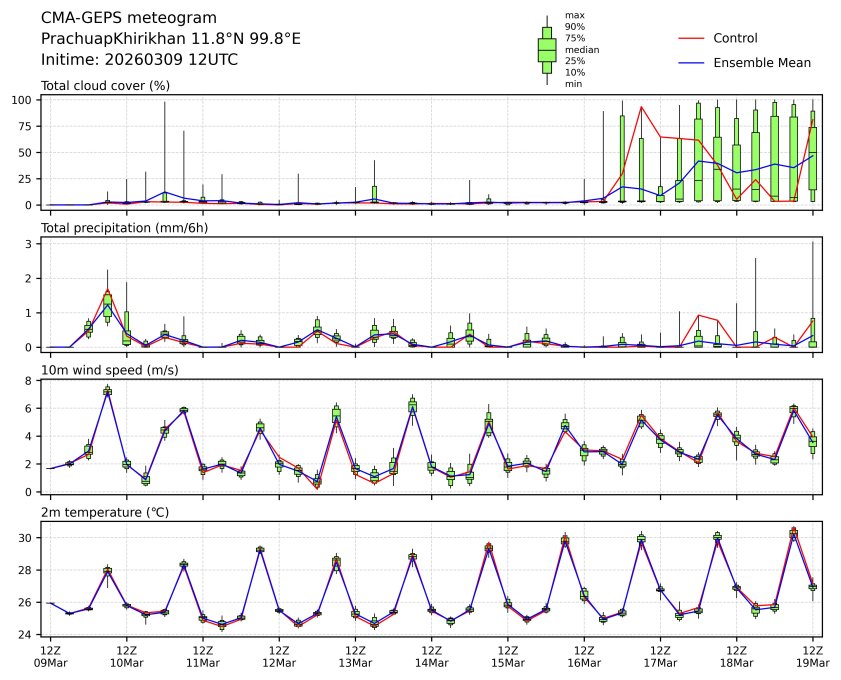Click the "12Z 19Mar" x-axis label
The image size is (841, 680).
[812, 656]
